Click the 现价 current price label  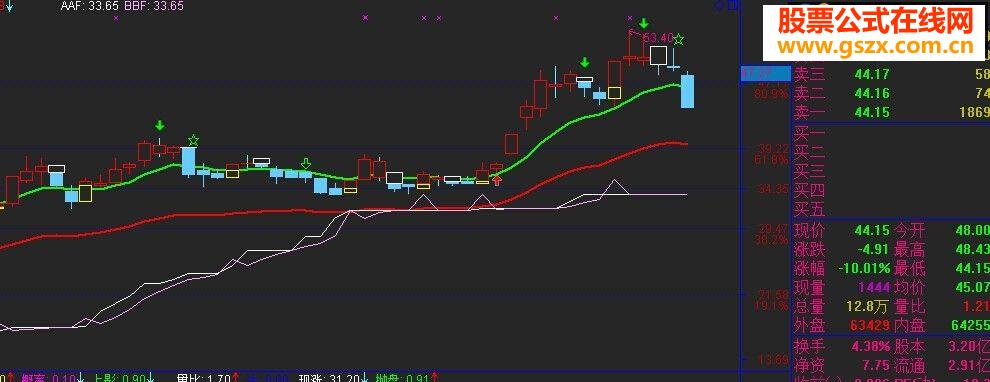coord(810,230)
